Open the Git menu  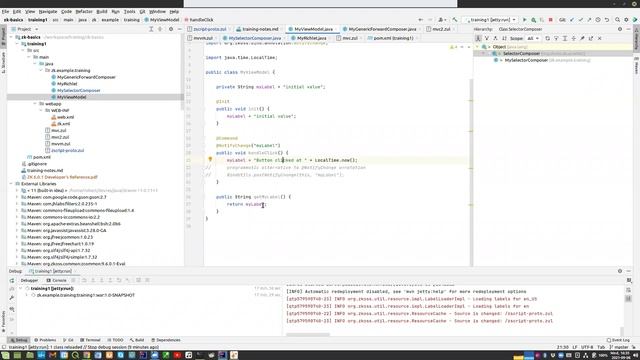point(142,11)
